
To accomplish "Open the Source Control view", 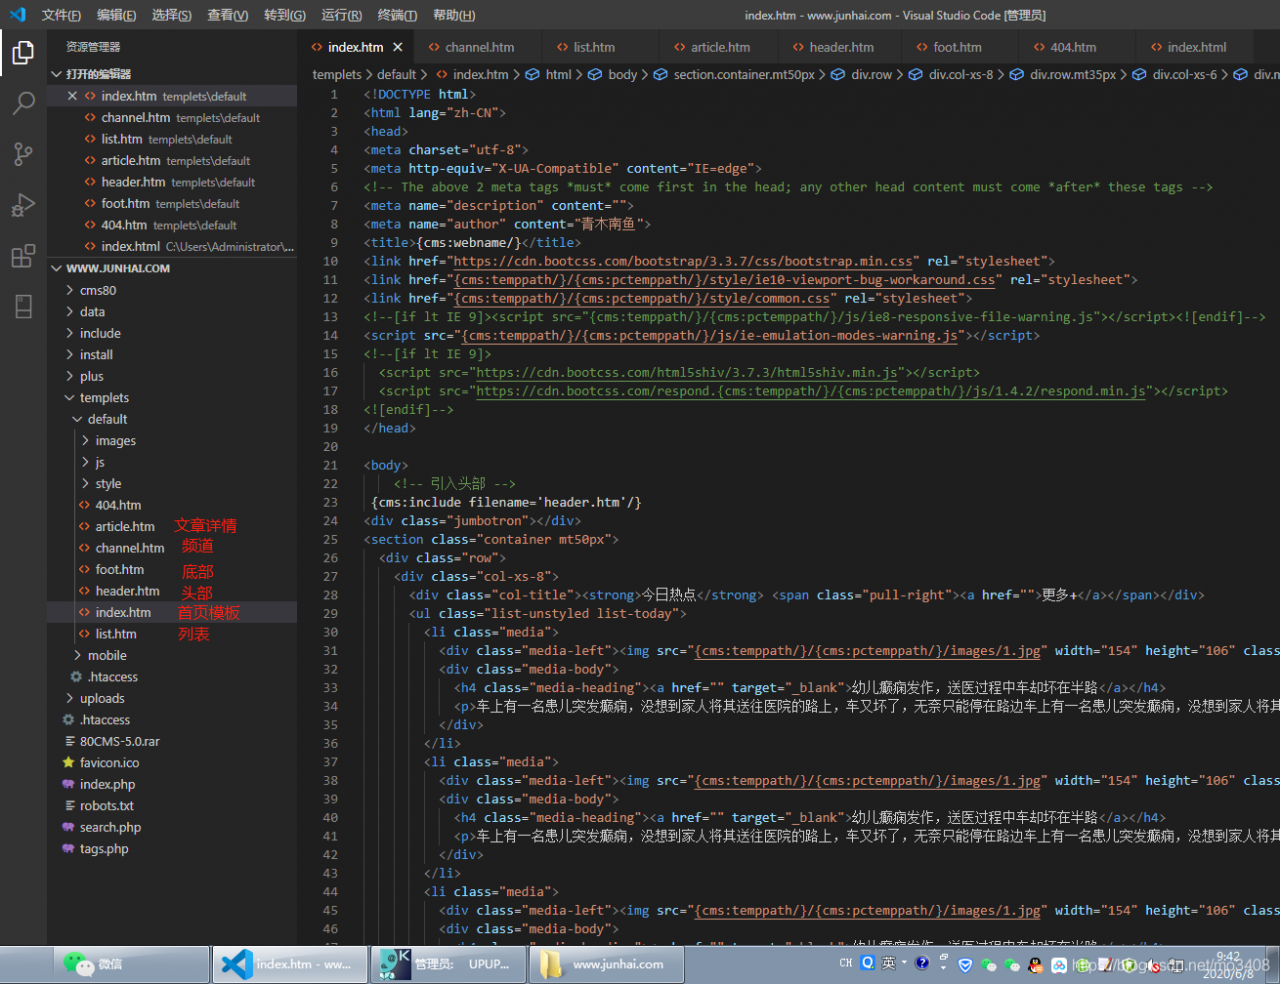I will tap(23, 154).
